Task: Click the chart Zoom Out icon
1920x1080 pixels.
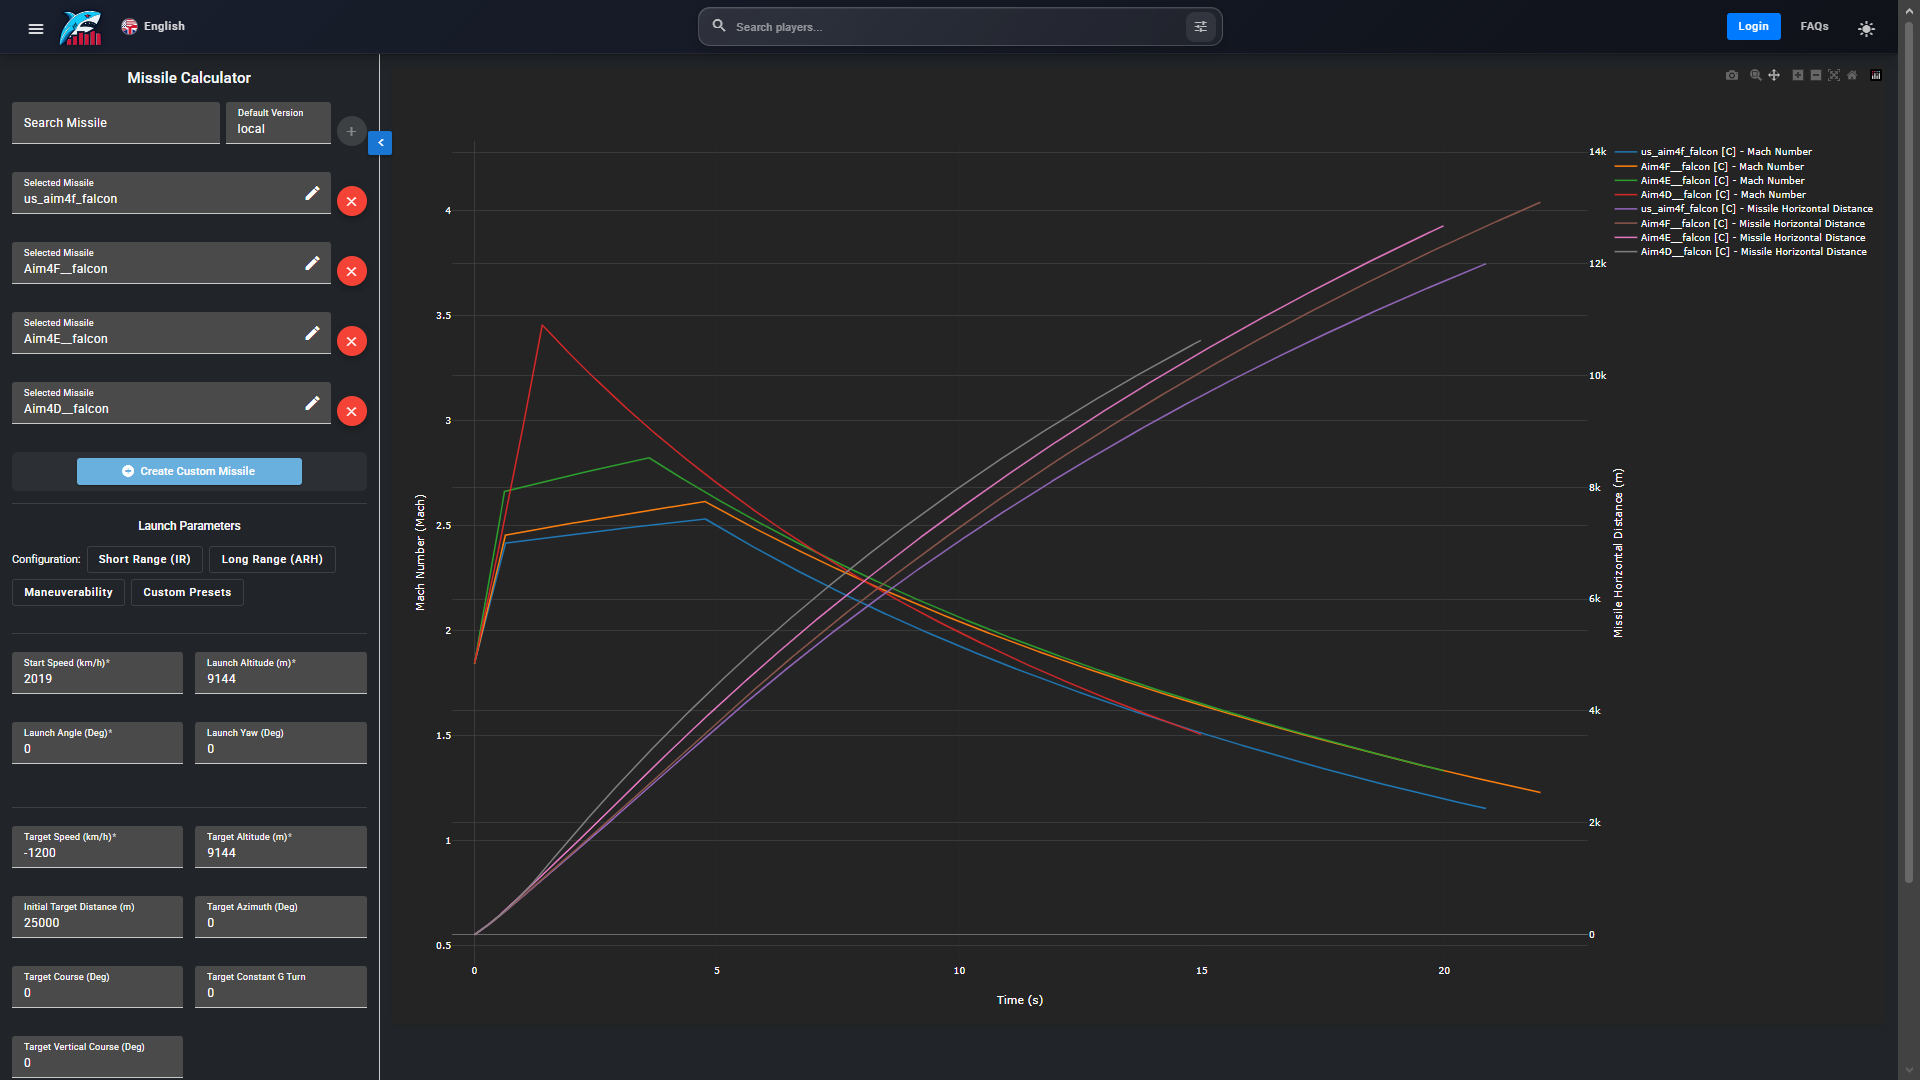Action: (1816, 75)
